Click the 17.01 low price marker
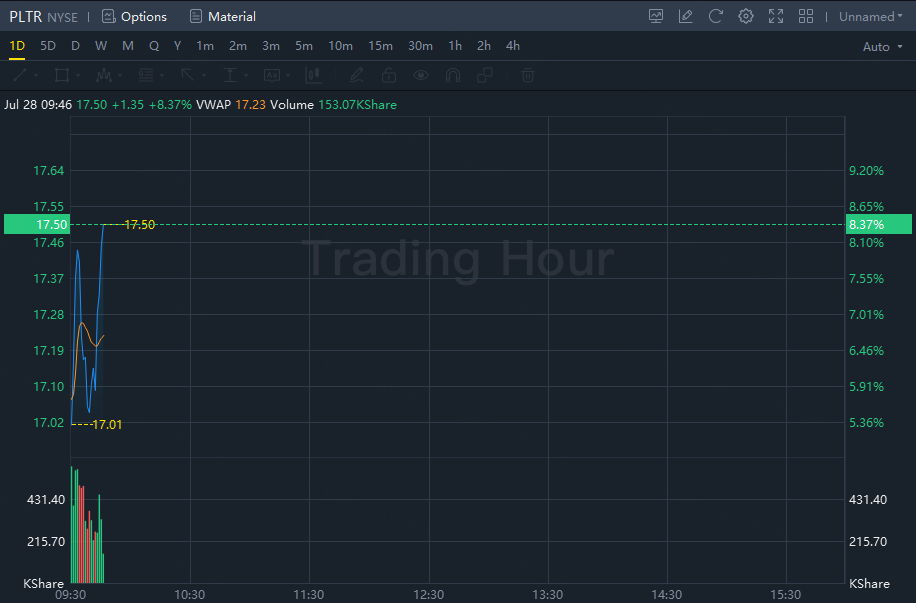 click(107, 425)
